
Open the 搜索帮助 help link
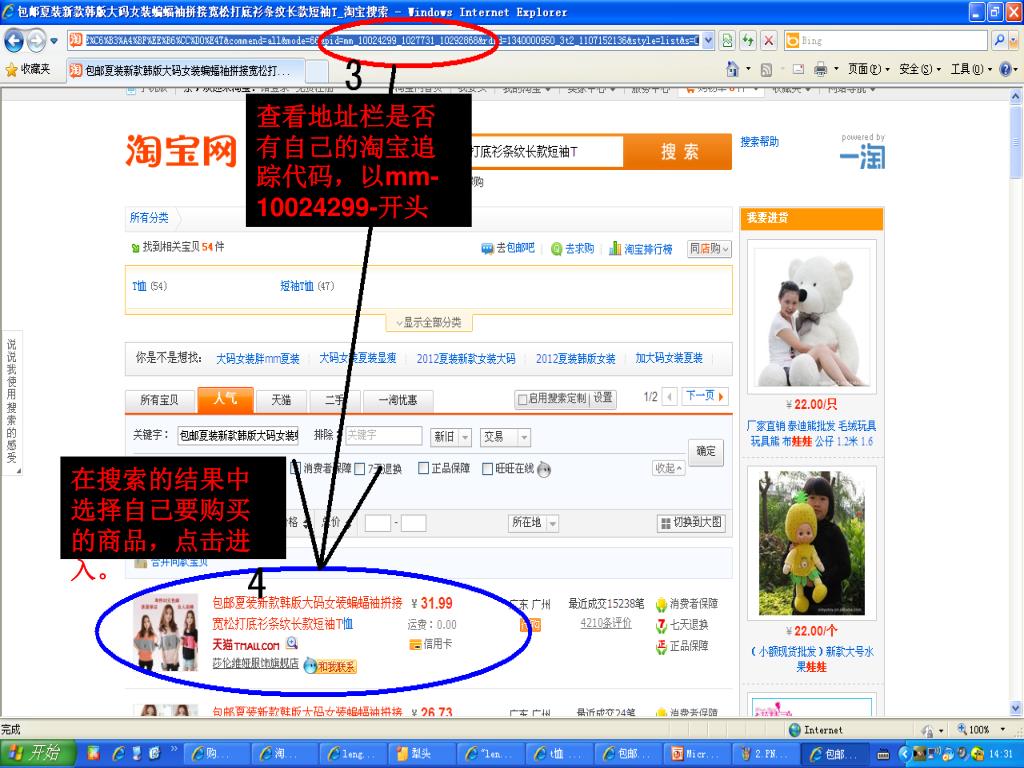tap(759, 142)
